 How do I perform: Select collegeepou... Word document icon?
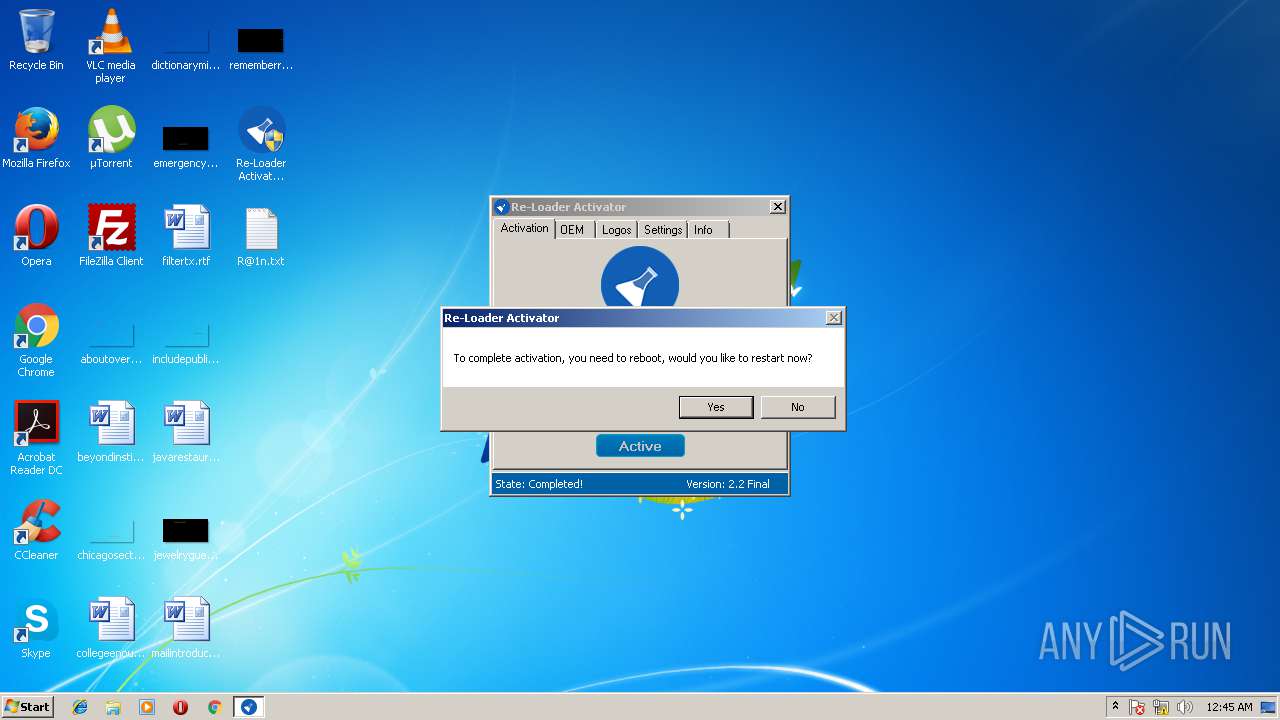[x=111, y=628]
